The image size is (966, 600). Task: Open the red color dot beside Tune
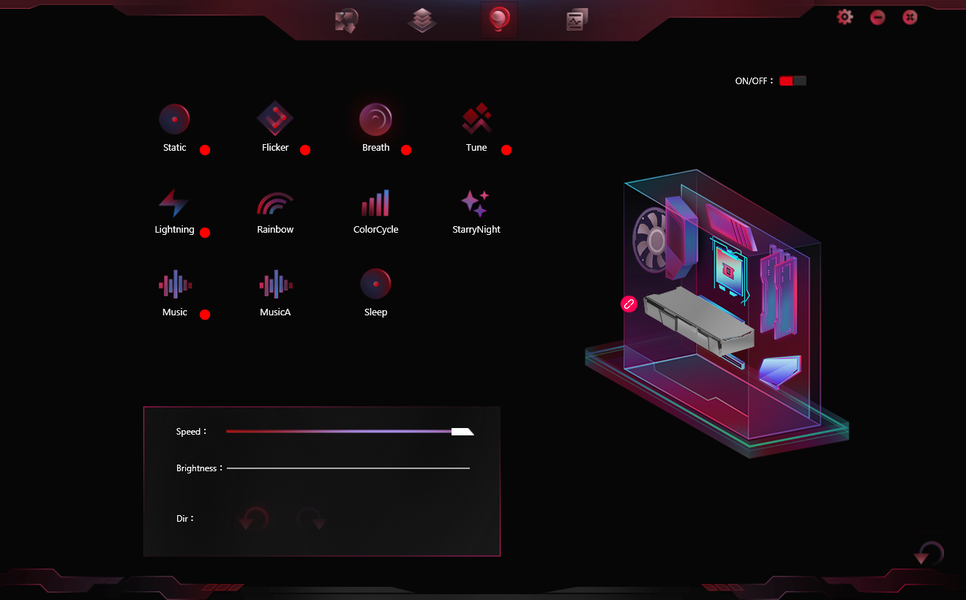pos(506,150)
